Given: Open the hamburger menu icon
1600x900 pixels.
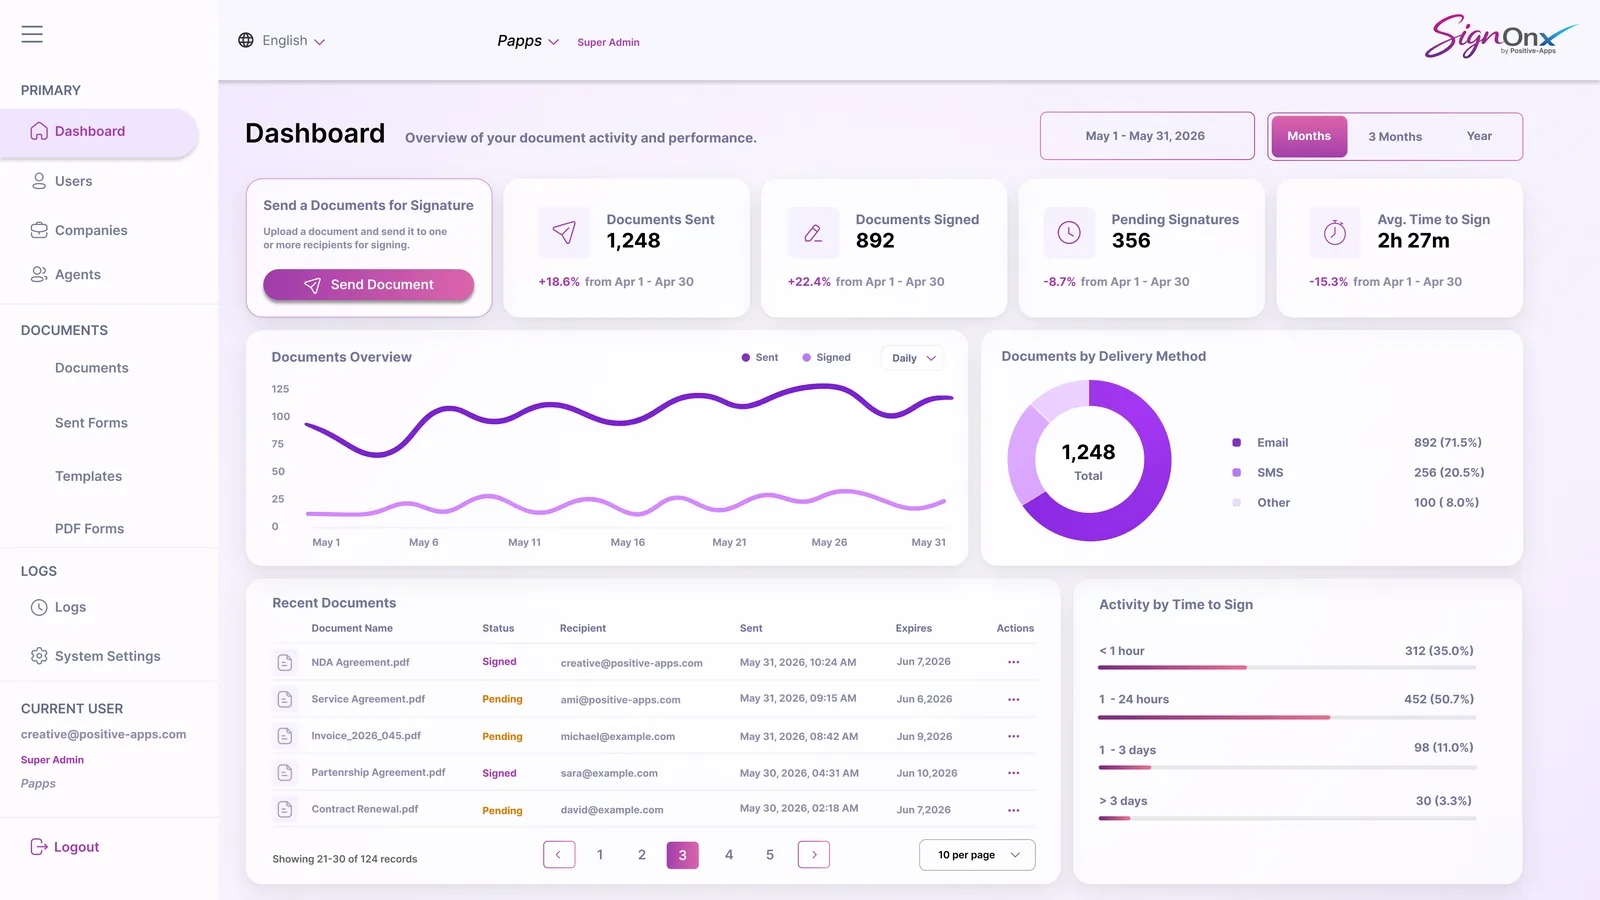Looking at the screenshot, I should [32, 34].
